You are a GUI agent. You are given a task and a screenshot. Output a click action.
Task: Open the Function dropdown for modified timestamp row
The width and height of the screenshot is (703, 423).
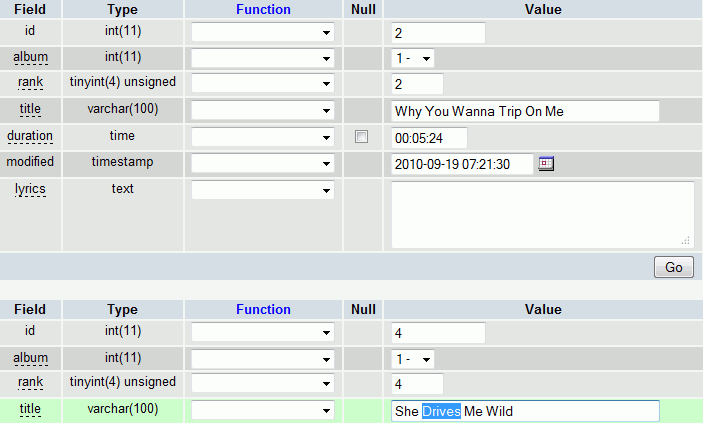click(x=263, y=163)
